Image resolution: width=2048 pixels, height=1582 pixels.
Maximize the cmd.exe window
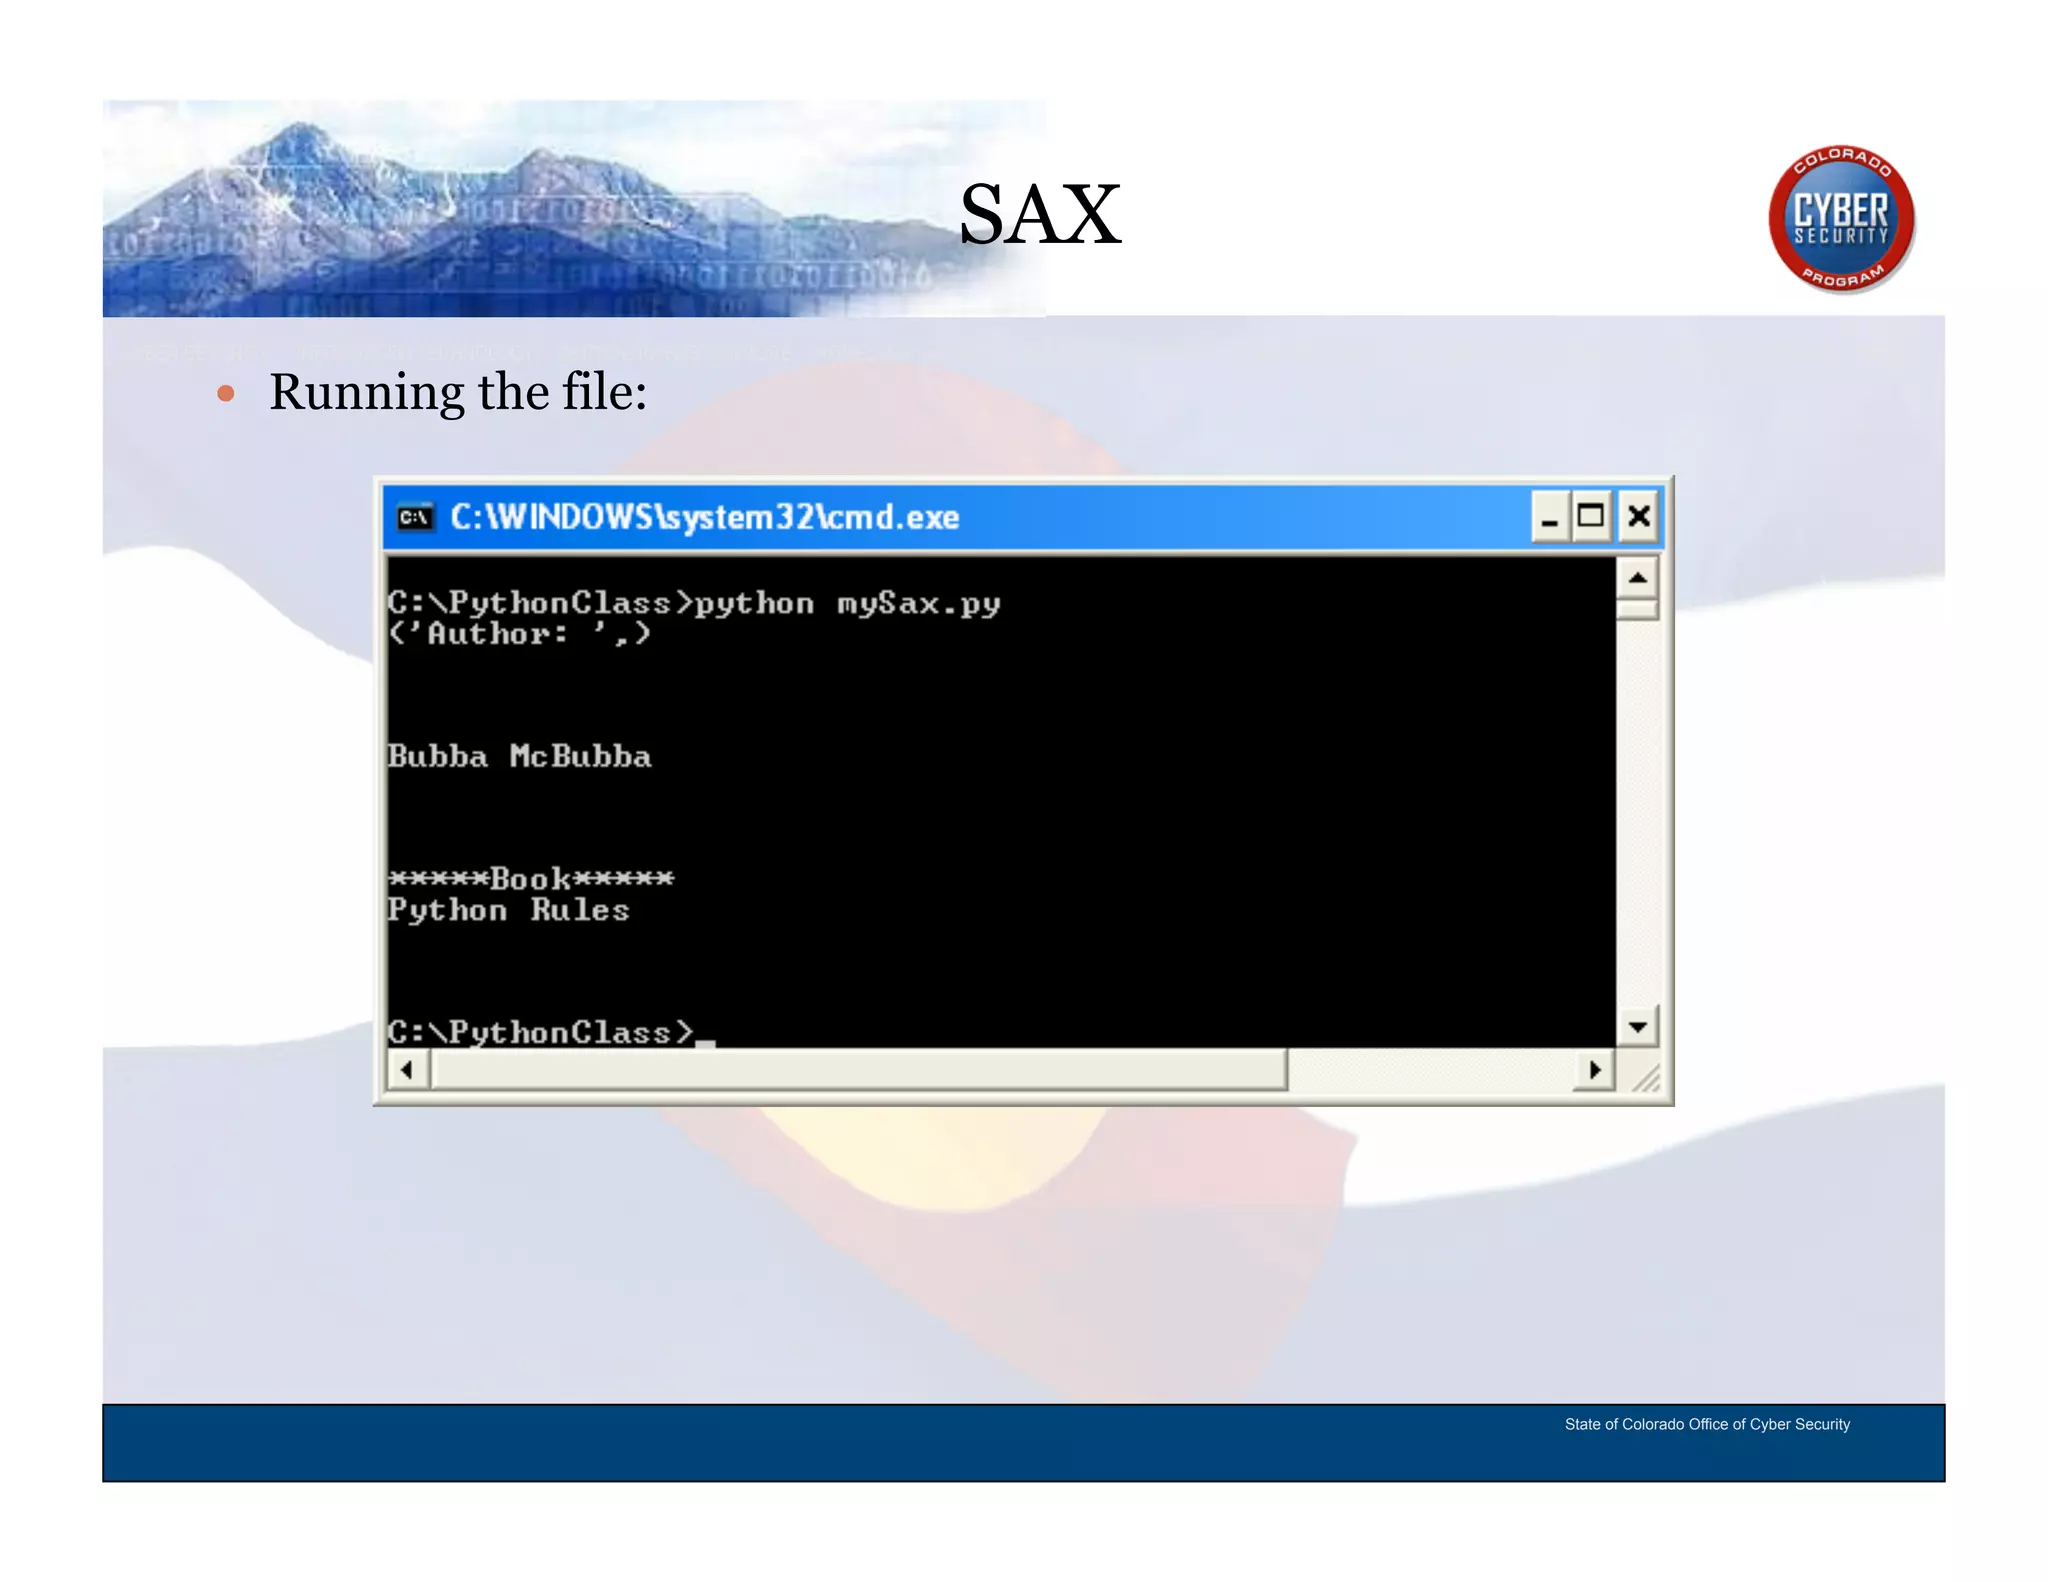pos(1591,517)
